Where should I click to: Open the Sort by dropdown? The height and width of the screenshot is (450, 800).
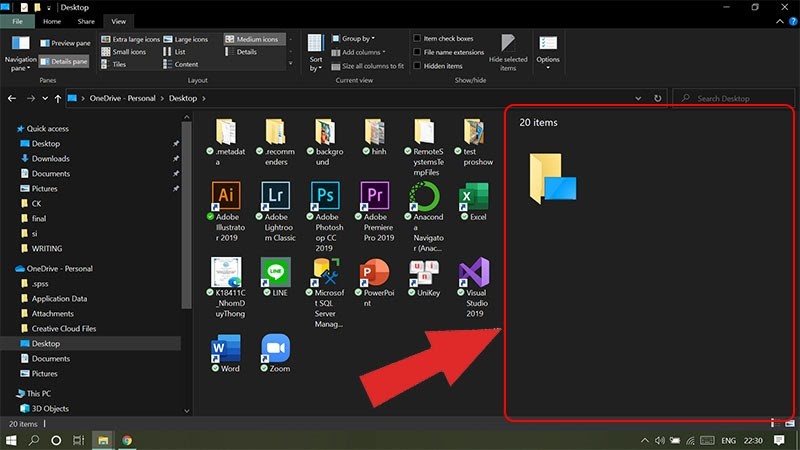click(x=316, y=54)
